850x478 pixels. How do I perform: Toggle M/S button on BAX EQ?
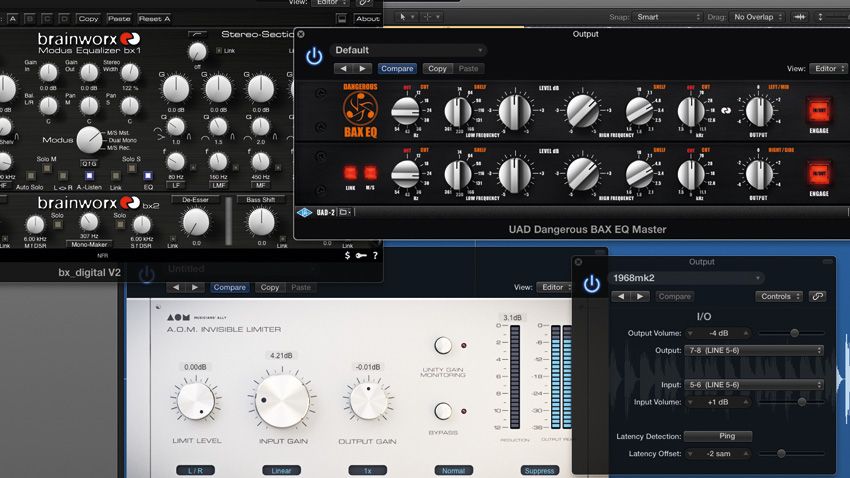[370, 173]
